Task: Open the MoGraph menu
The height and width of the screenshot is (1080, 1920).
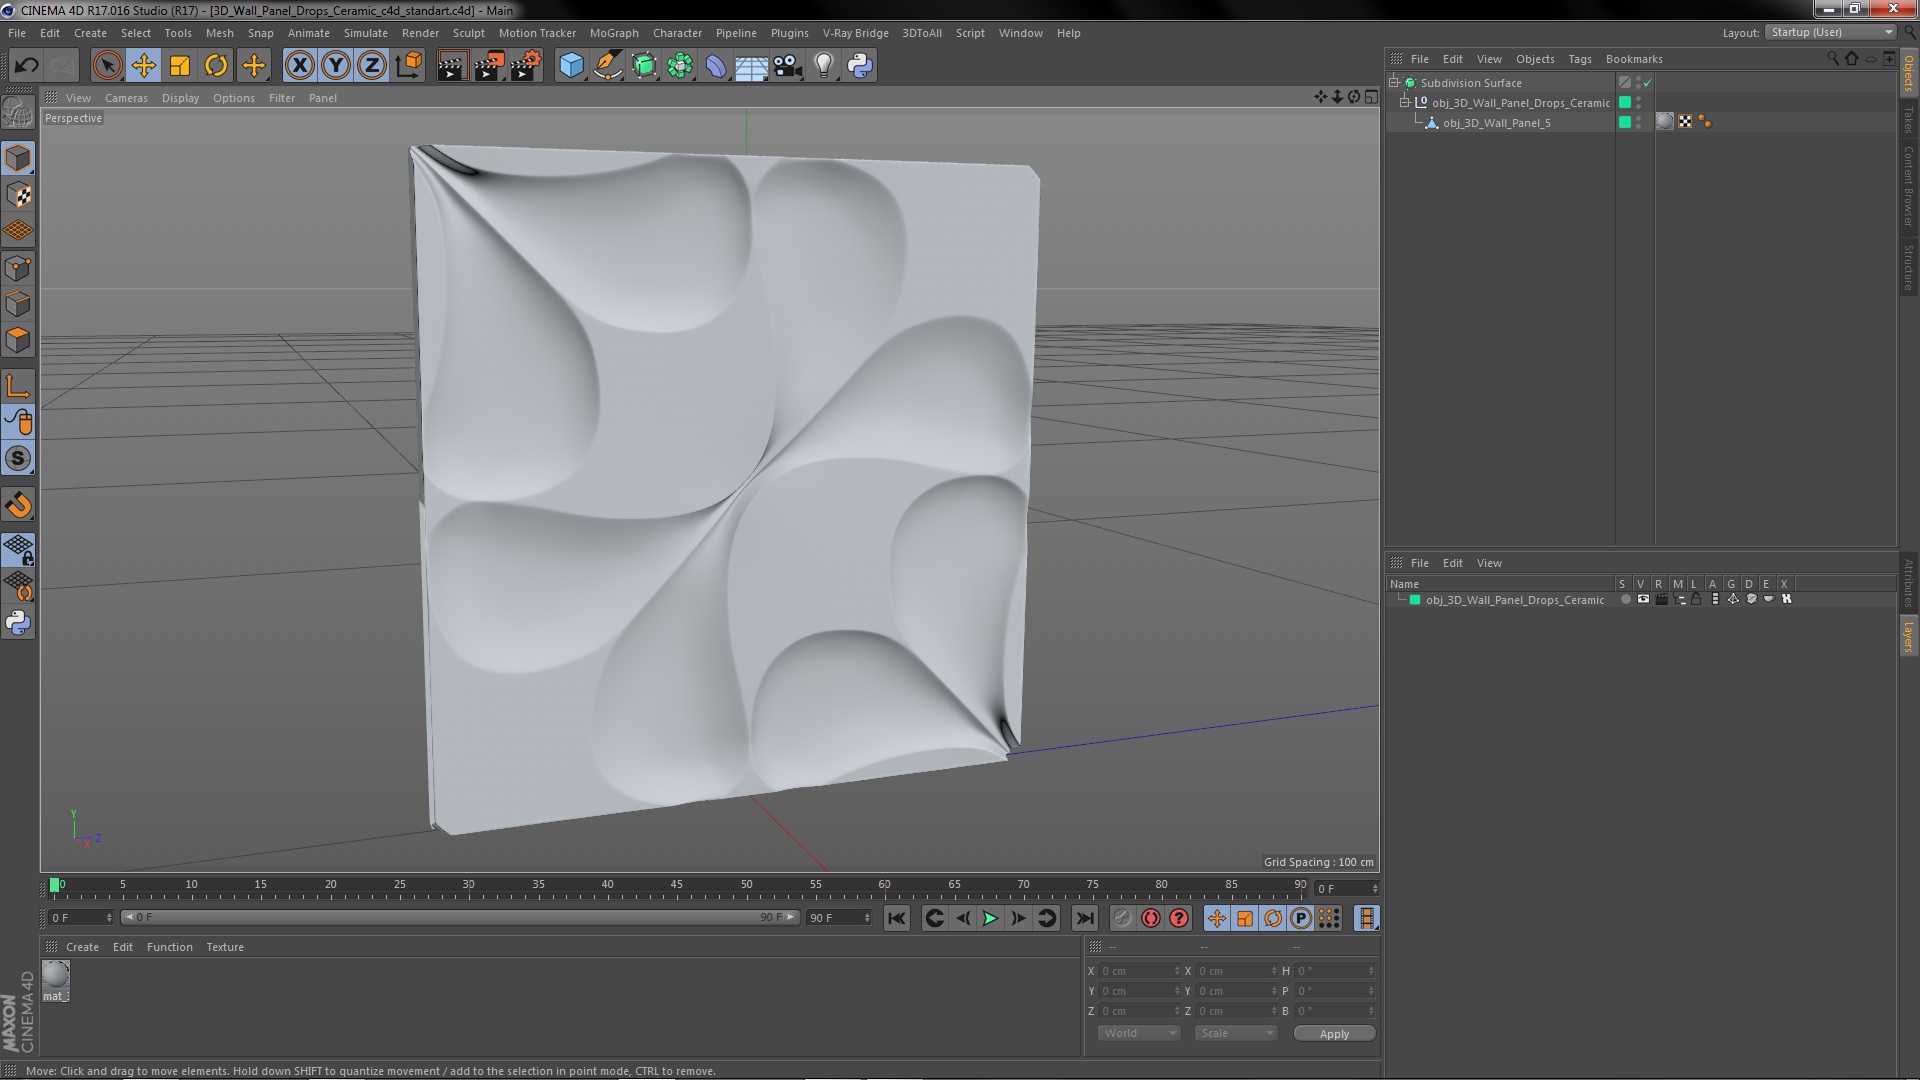Action: 614,33
